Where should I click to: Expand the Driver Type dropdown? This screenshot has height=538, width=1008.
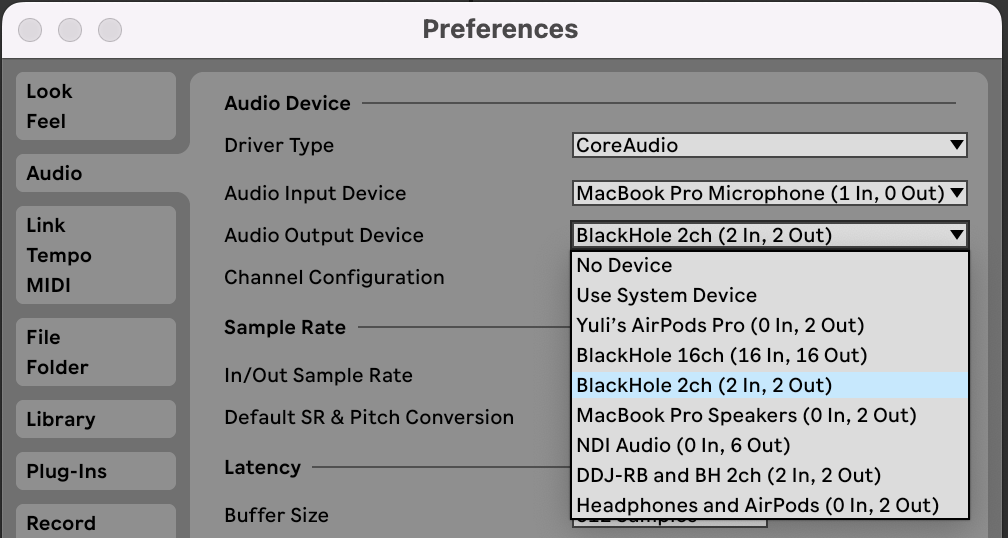pos(769,145)
